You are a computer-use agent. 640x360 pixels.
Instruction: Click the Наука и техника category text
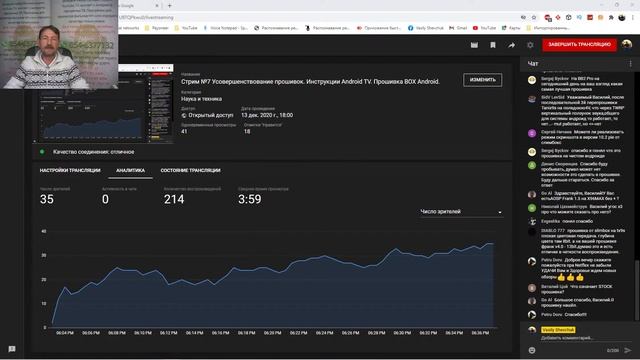tap(202, 99)
